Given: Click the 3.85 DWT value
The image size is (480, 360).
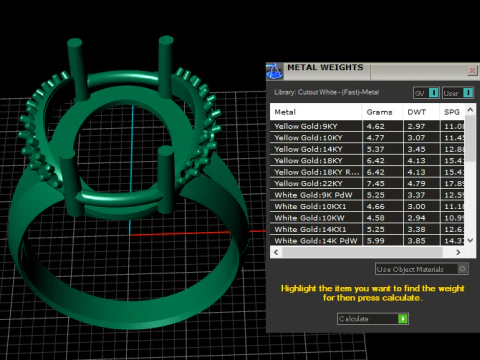Looking at the screenshot, I should 416,241.
